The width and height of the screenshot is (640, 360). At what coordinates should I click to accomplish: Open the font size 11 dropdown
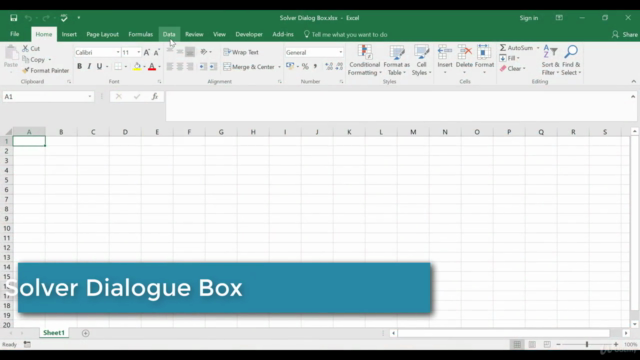tap(139, 52)
